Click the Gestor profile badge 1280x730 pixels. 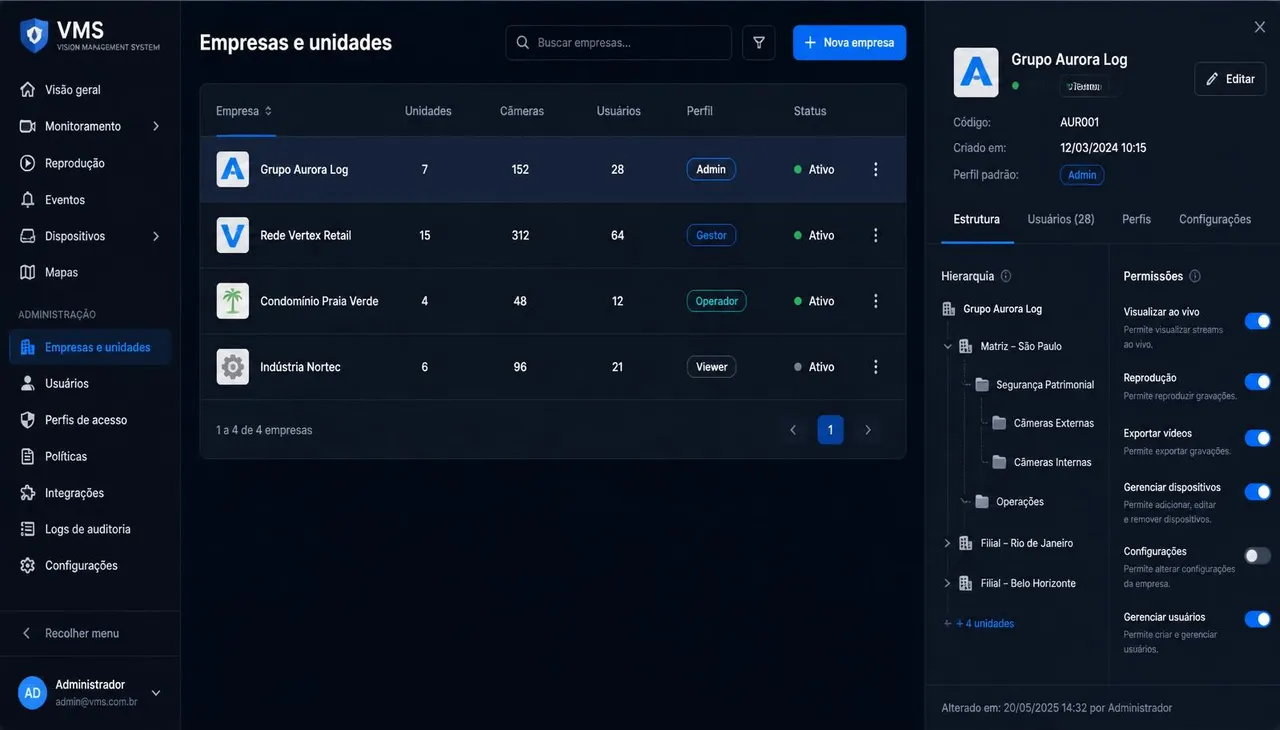[x=712, y=235]
